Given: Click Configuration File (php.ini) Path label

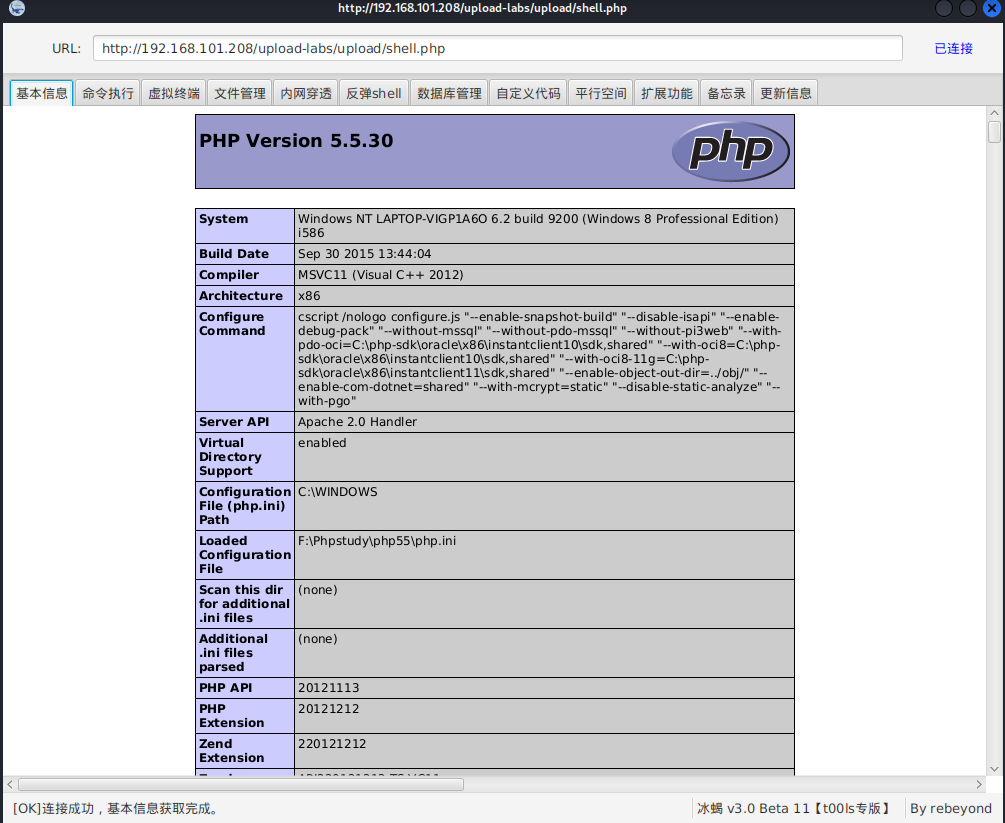Looking at the screenshot, I should pos(245,506).
